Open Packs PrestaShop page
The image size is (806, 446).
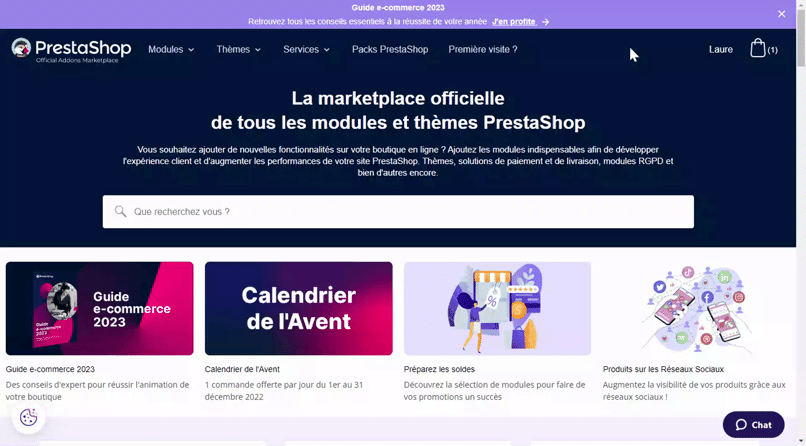click(390, 49)
